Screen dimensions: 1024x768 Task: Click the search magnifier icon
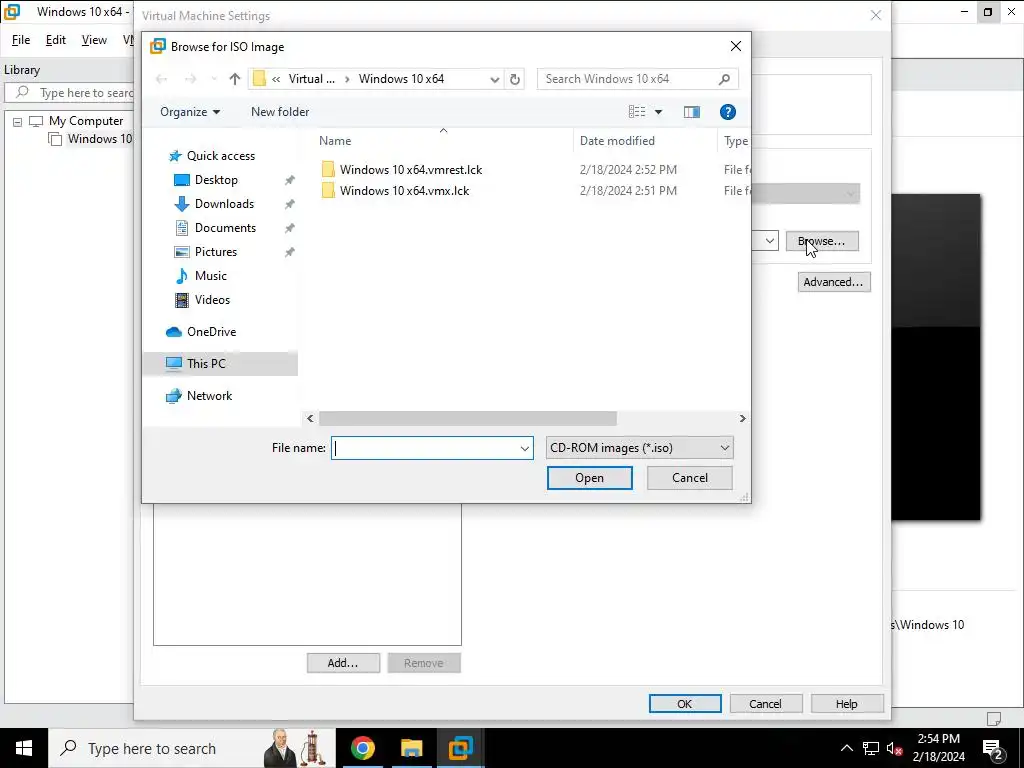(x=724, y=79)
